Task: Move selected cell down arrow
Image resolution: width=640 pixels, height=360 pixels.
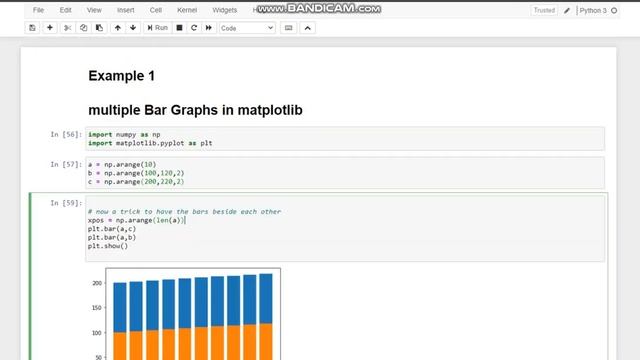Action: pyautogui.click(x=133, y=28)
